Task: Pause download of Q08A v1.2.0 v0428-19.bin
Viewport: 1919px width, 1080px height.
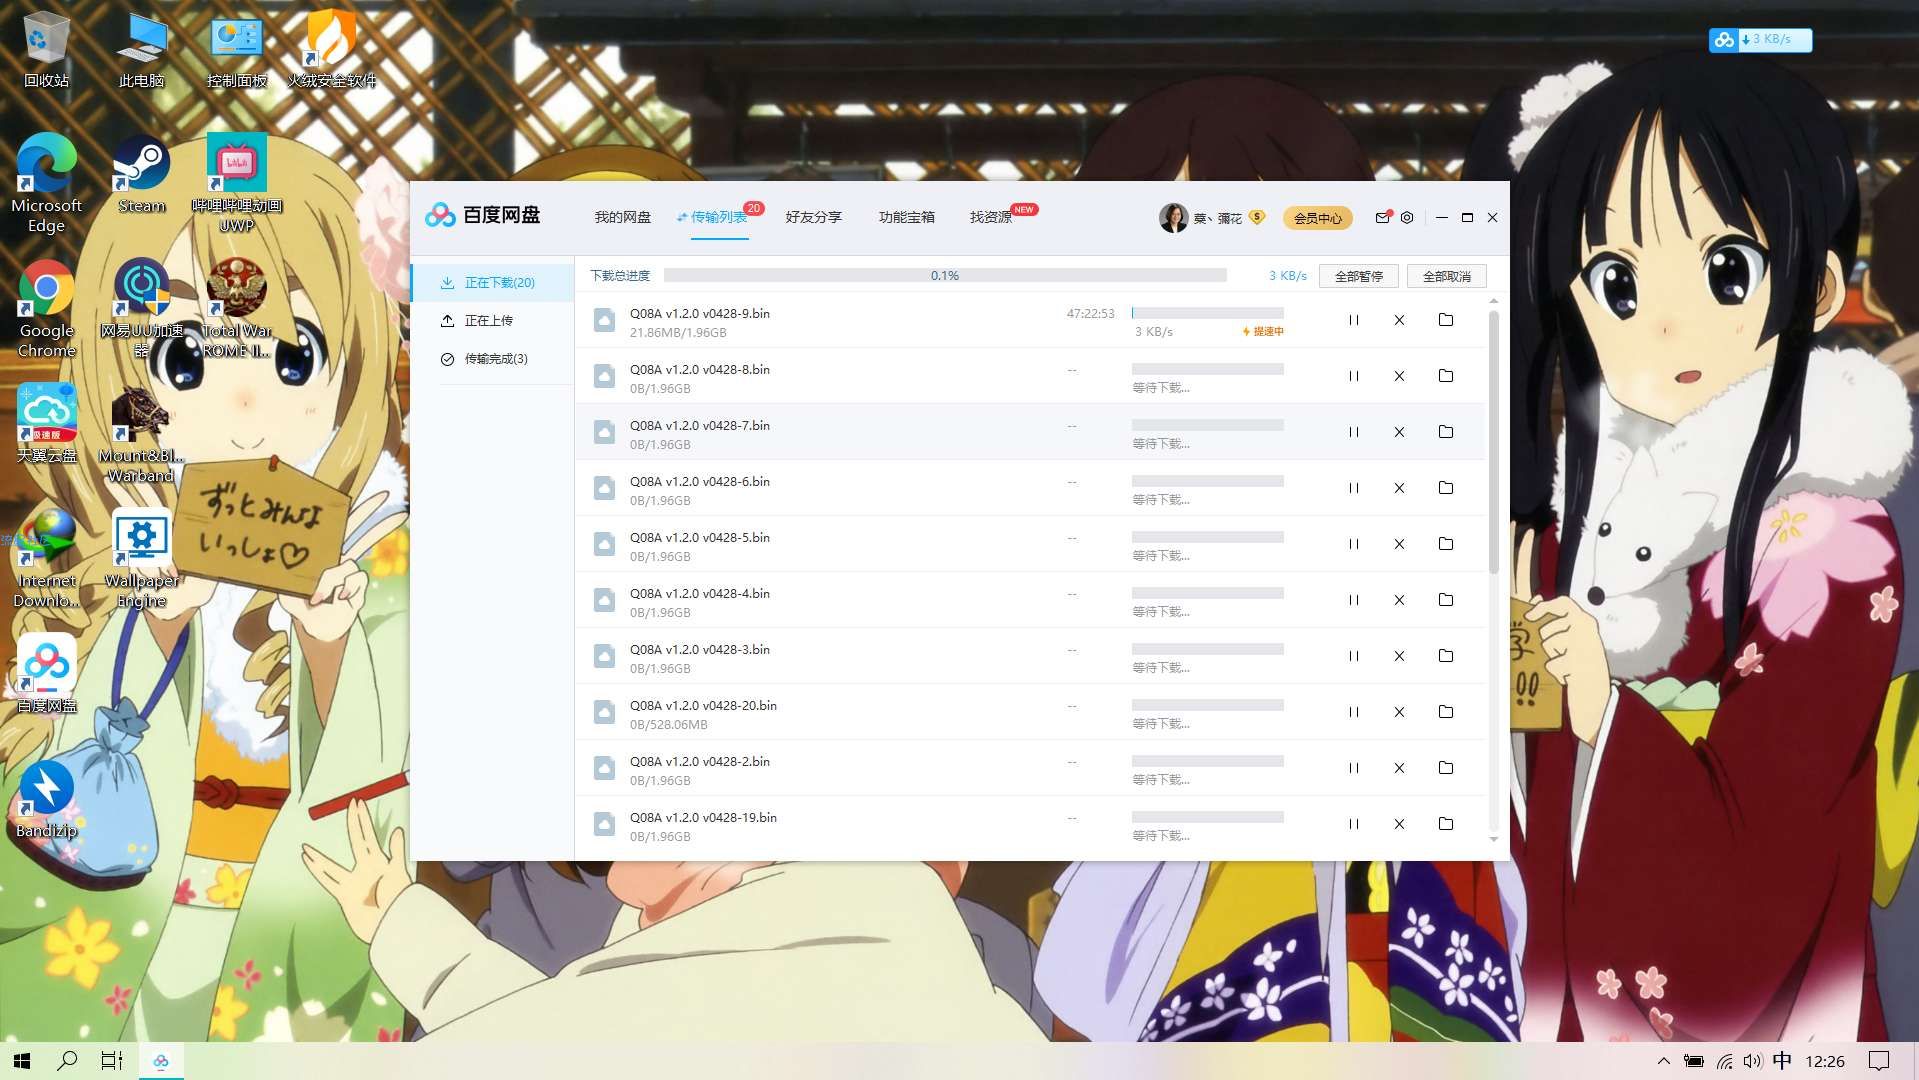Action: (x=1353, y=824)
